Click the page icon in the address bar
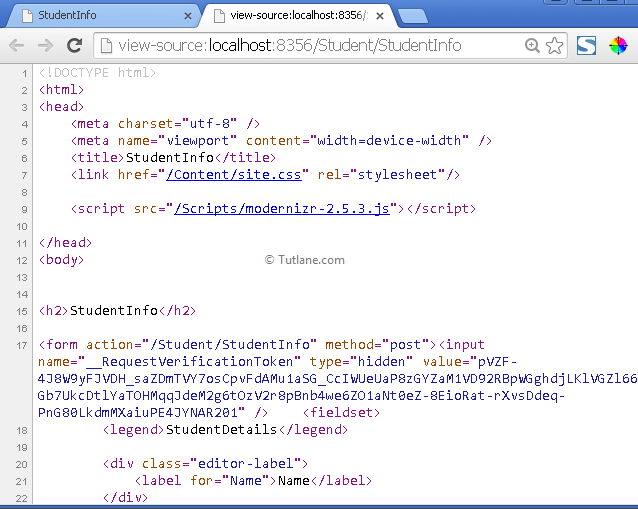The height and width of the screenshot is (509, 638). tap(106, 45)
